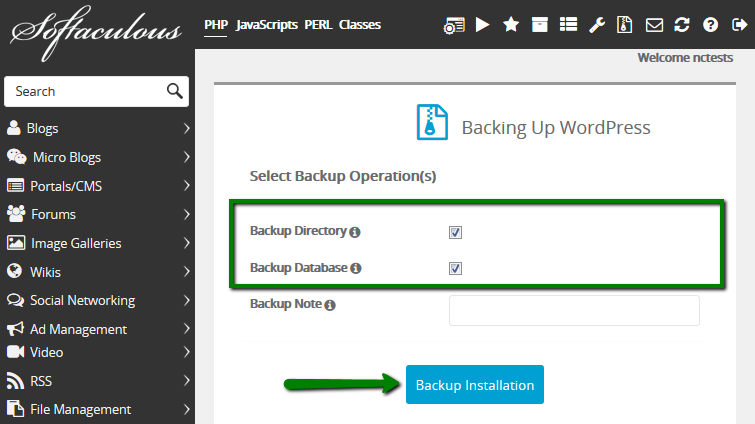The width and height of the screenshot is (755, 424).
Task: Expand the Forums category in sidebar
Action: [x=97, y=214]
